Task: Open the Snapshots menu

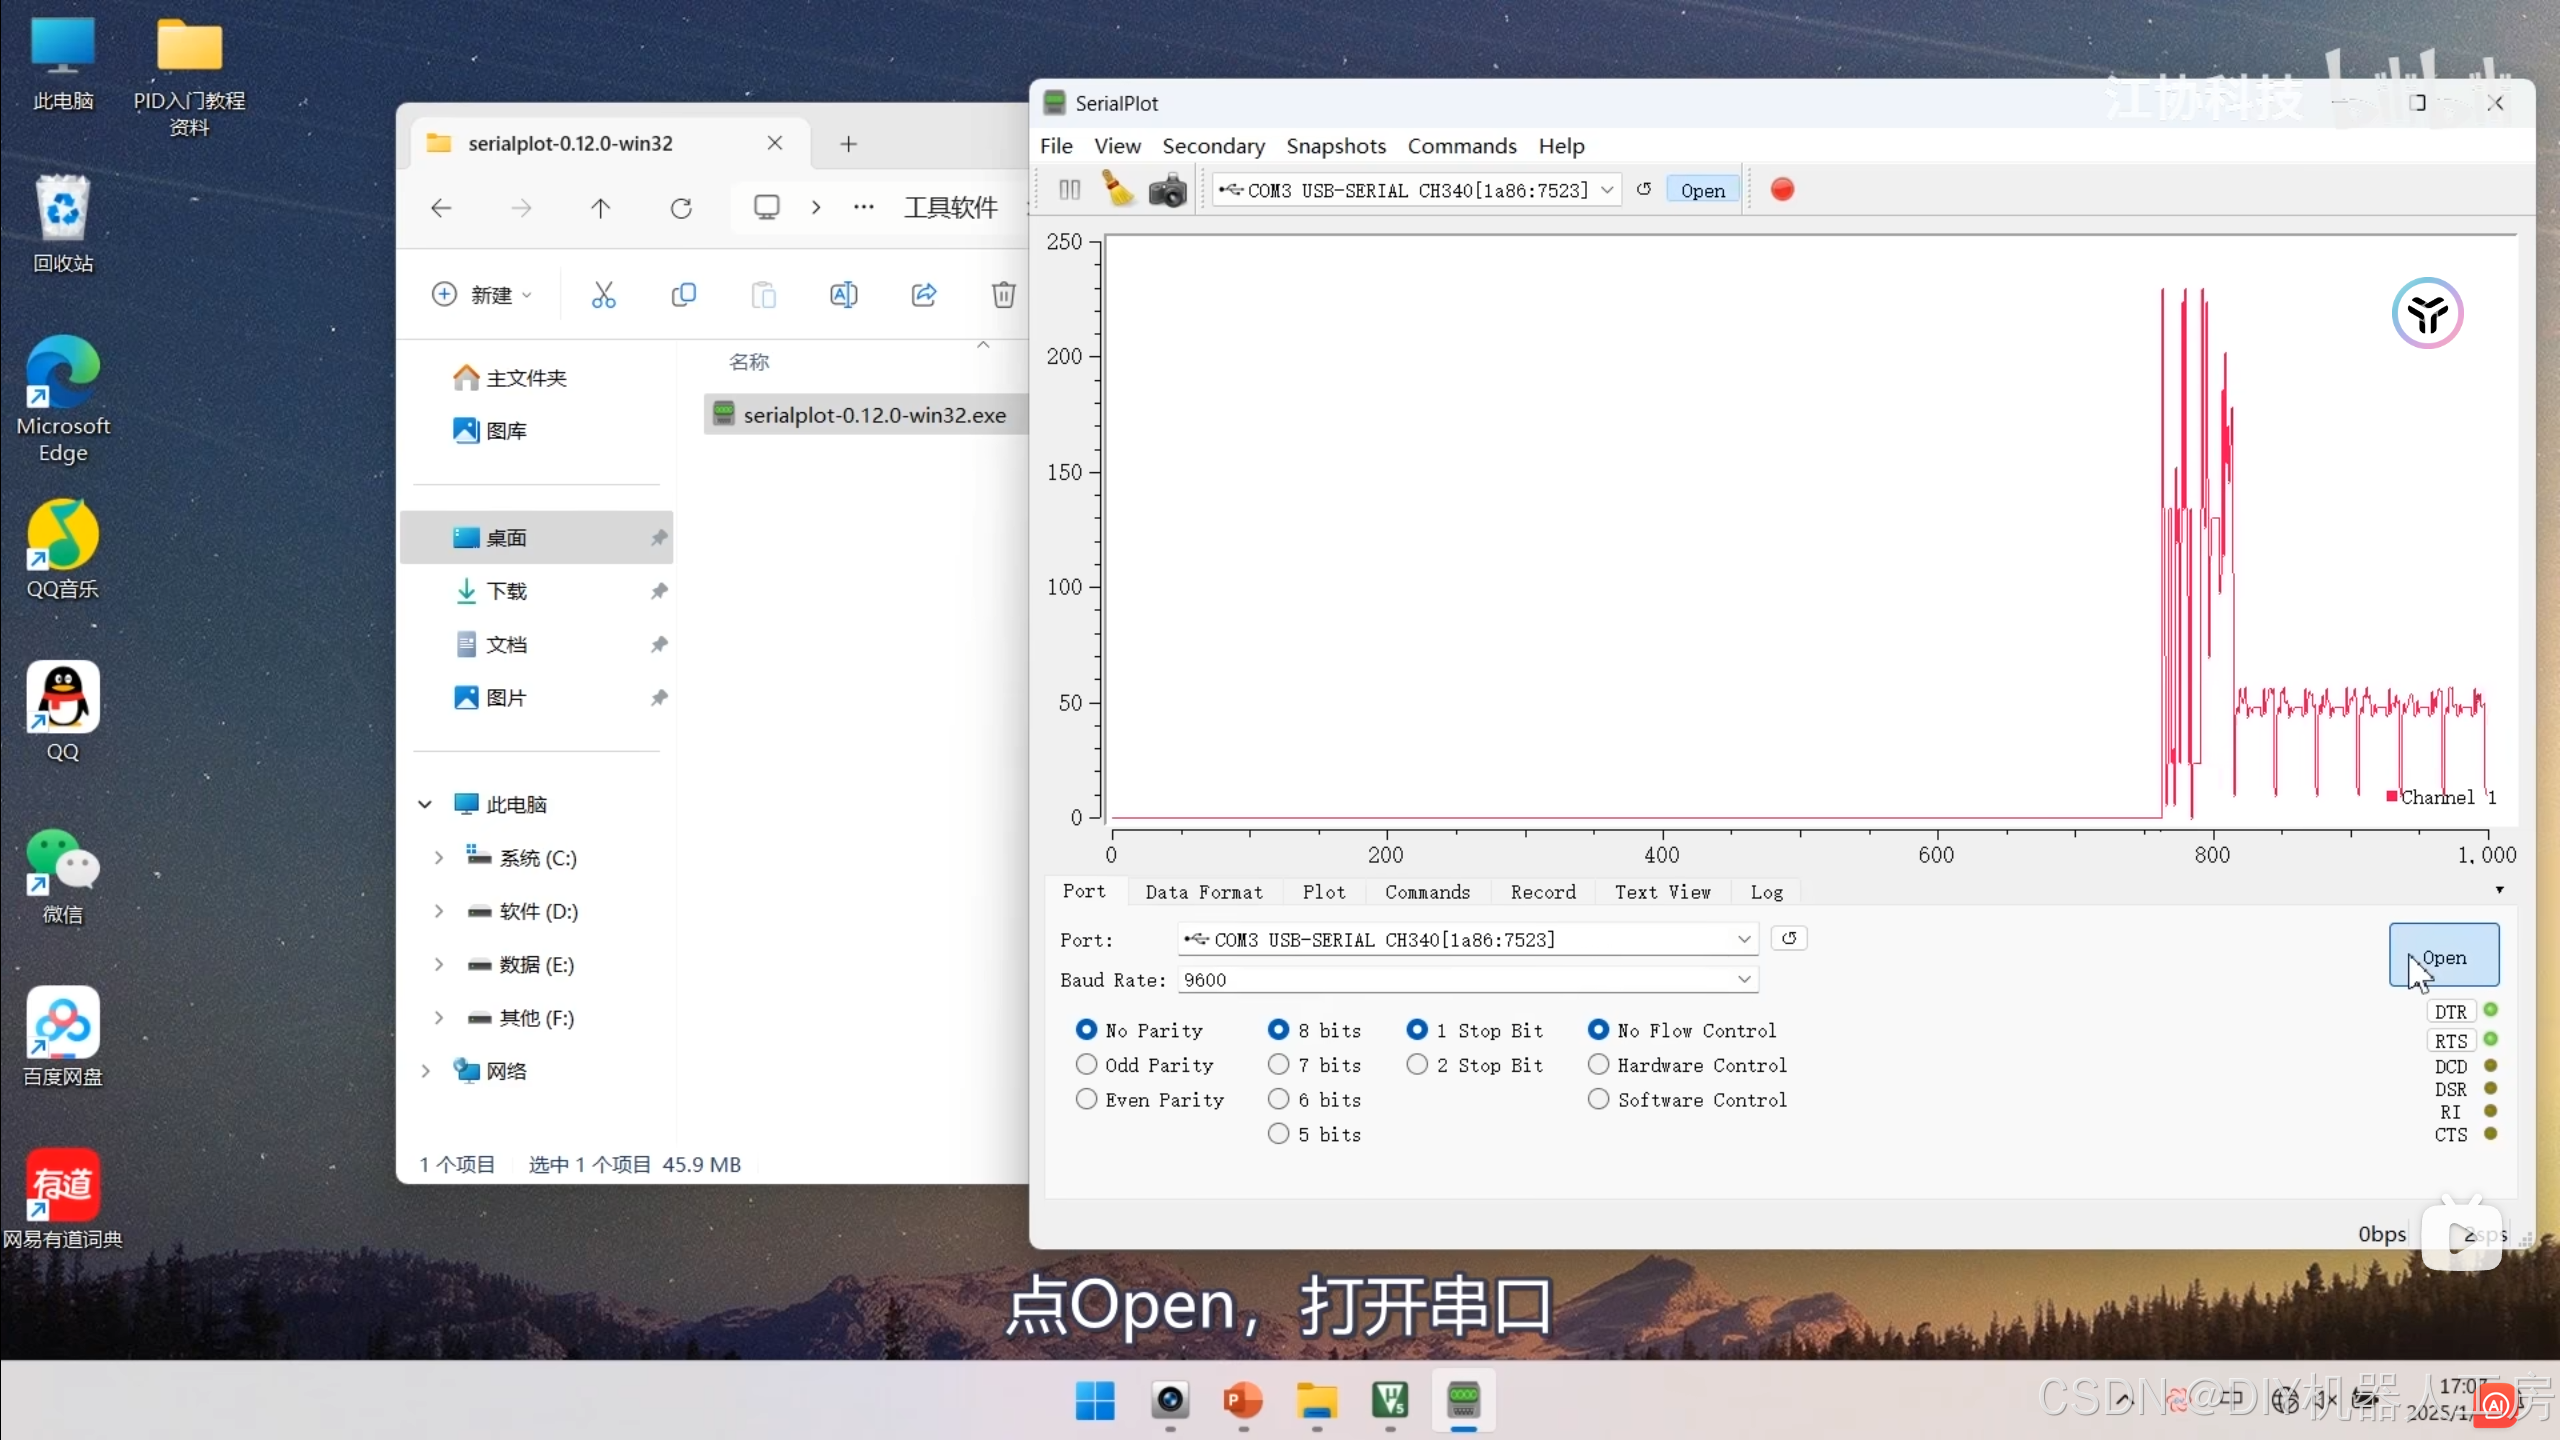Action: coord(1335,146)
